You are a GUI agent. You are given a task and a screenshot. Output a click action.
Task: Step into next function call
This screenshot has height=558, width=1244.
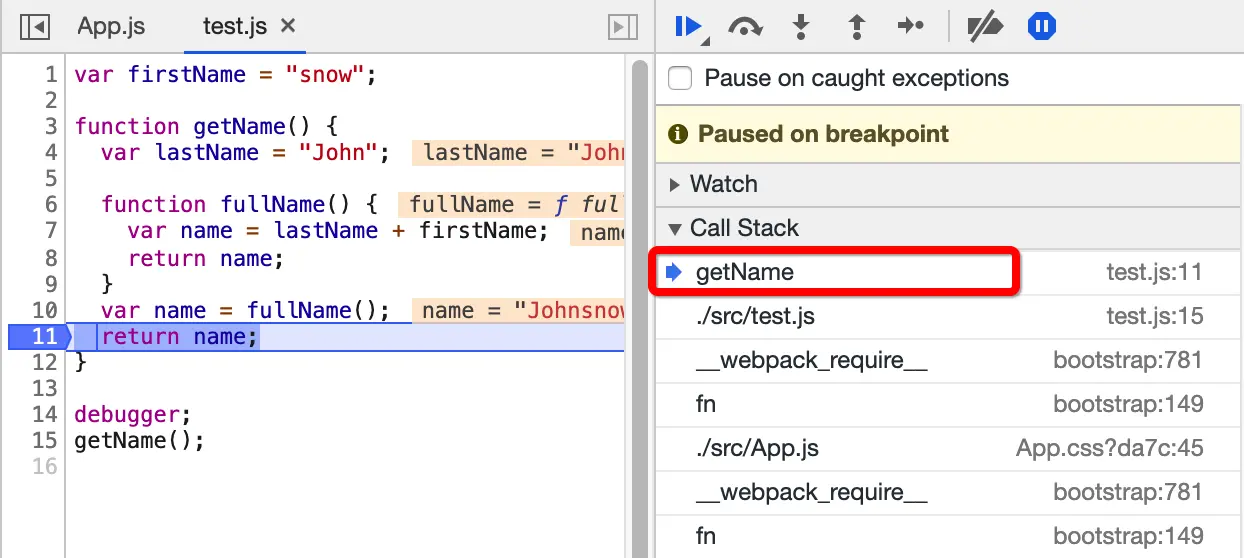[x=800, y=27]
